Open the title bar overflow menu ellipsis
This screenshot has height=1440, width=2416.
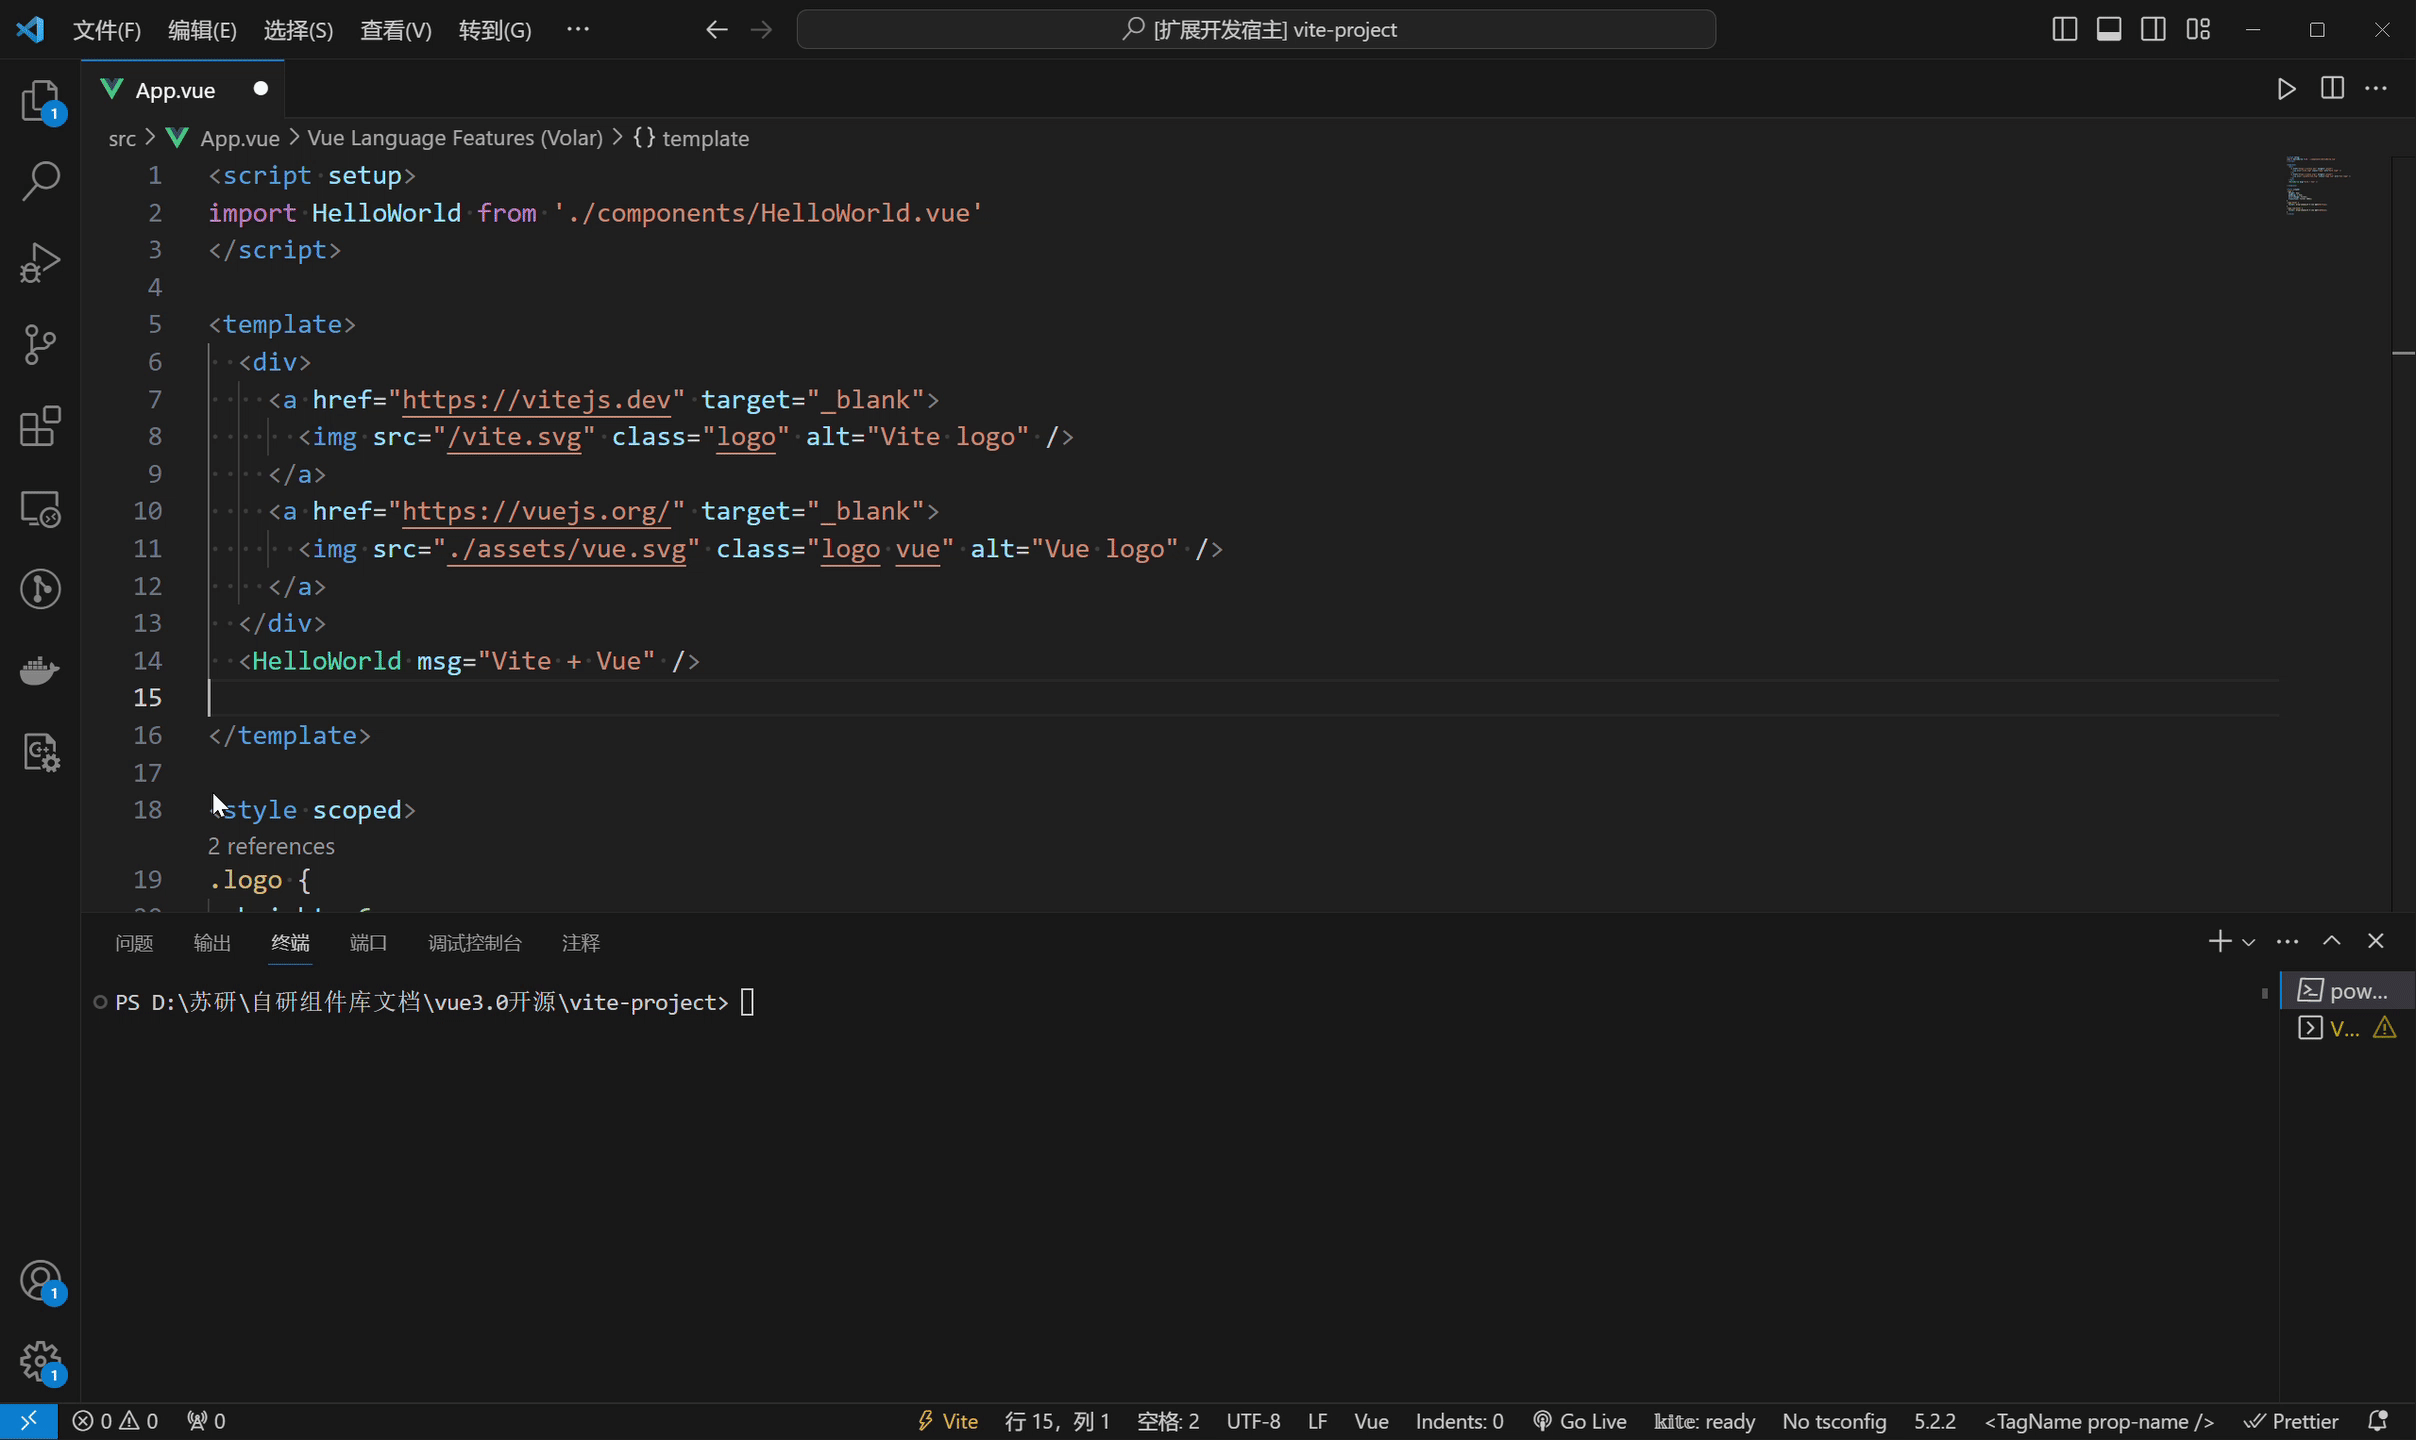578,30
